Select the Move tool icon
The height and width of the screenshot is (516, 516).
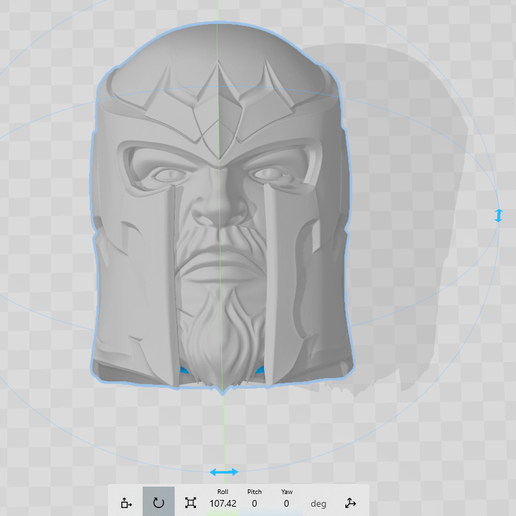126,503
